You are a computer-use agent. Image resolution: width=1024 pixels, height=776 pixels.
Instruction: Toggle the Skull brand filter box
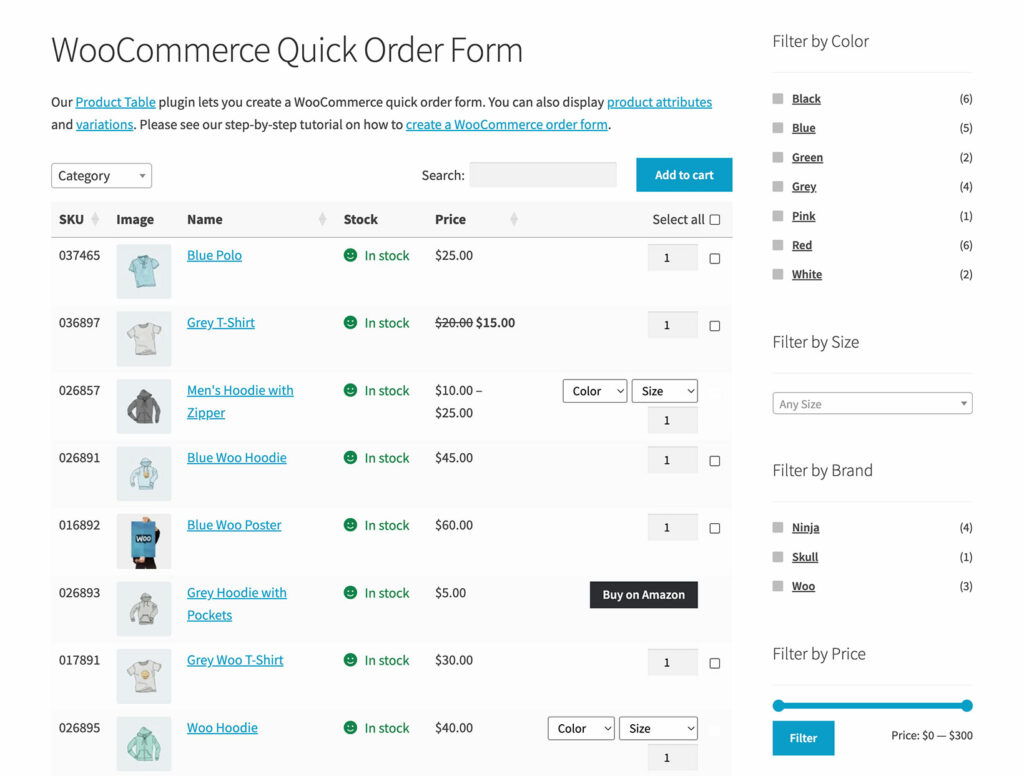click(778, 557)
